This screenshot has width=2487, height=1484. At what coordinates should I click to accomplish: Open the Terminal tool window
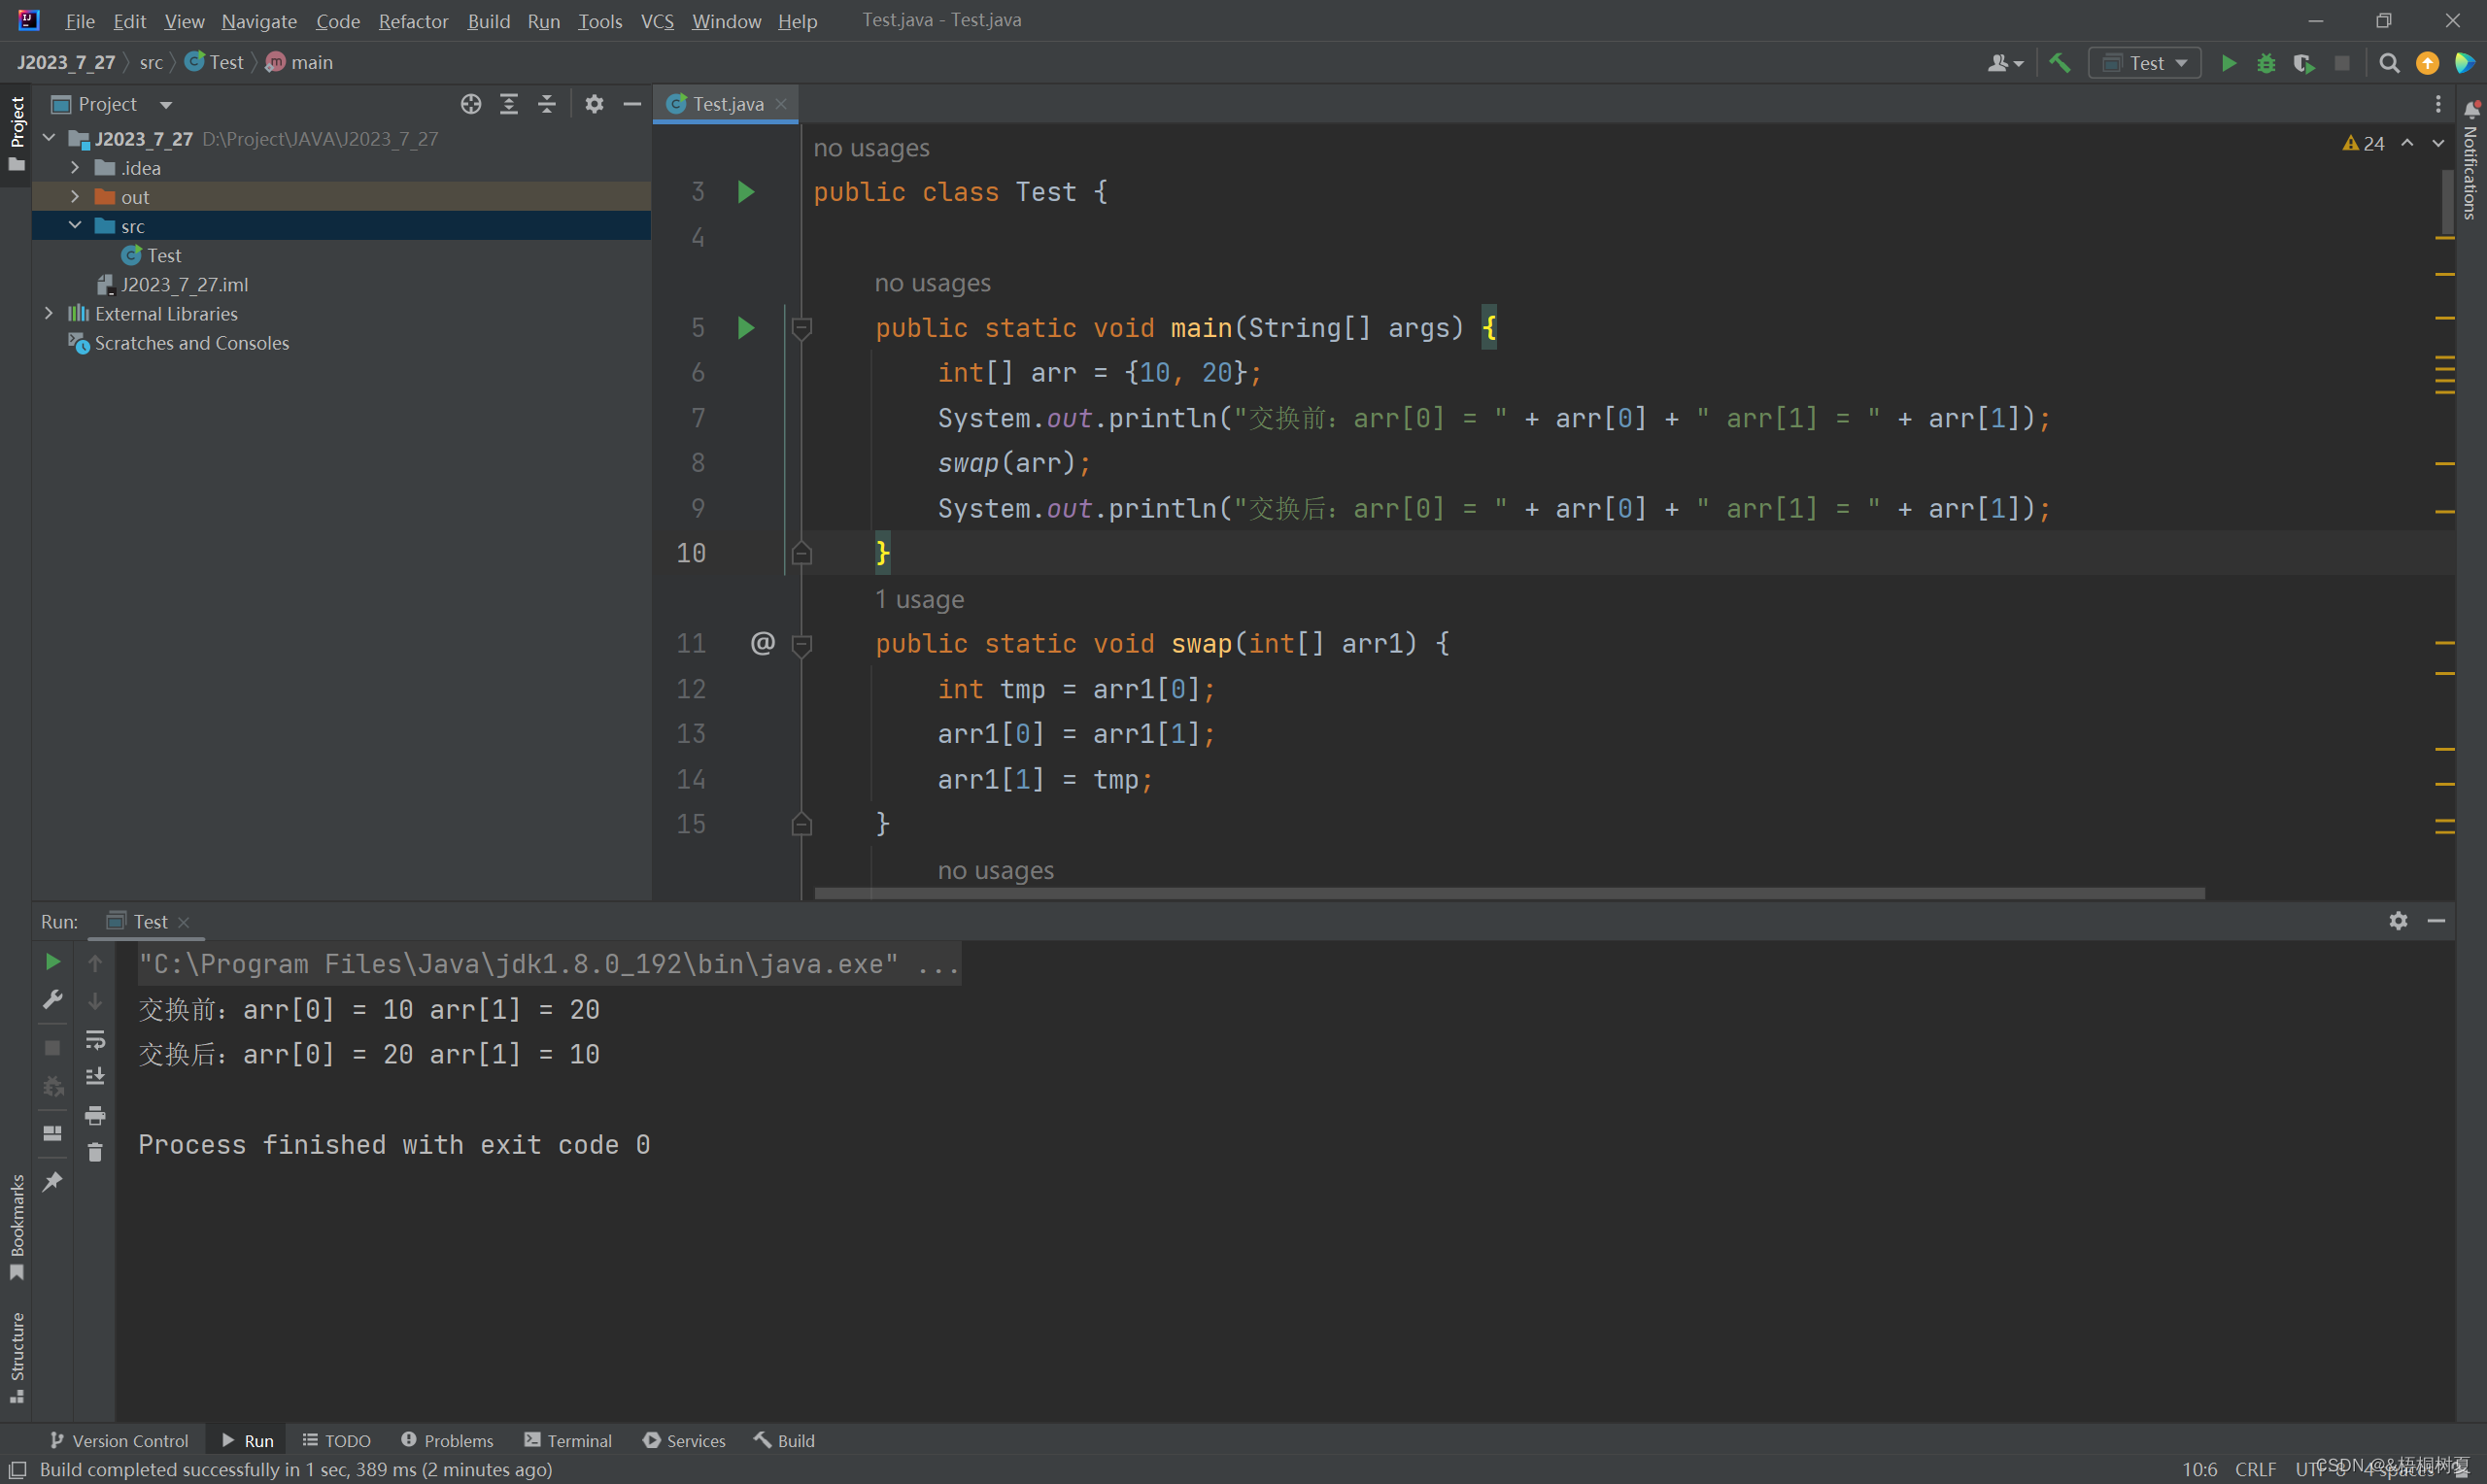568,1440
